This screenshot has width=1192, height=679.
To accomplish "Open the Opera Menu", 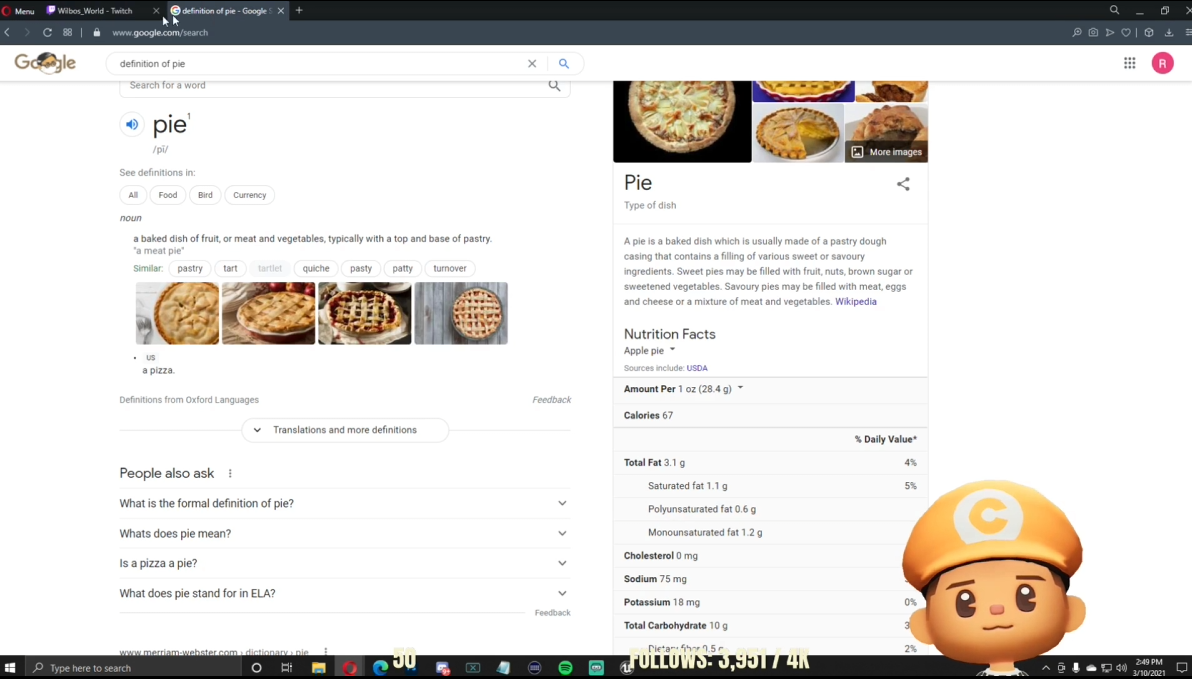I will 19,11.
